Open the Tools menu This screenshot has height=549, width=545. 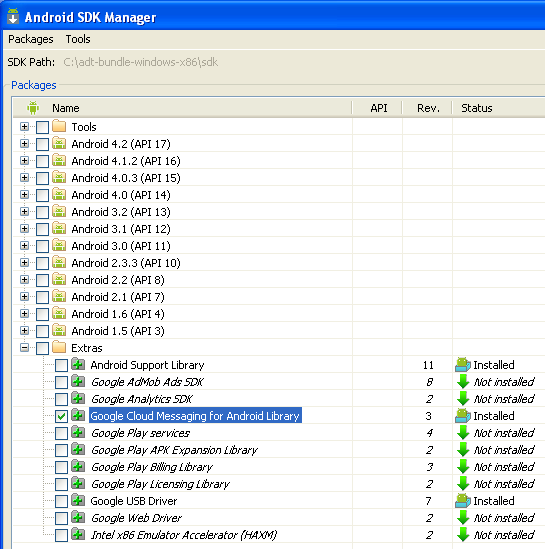(78, 39)
